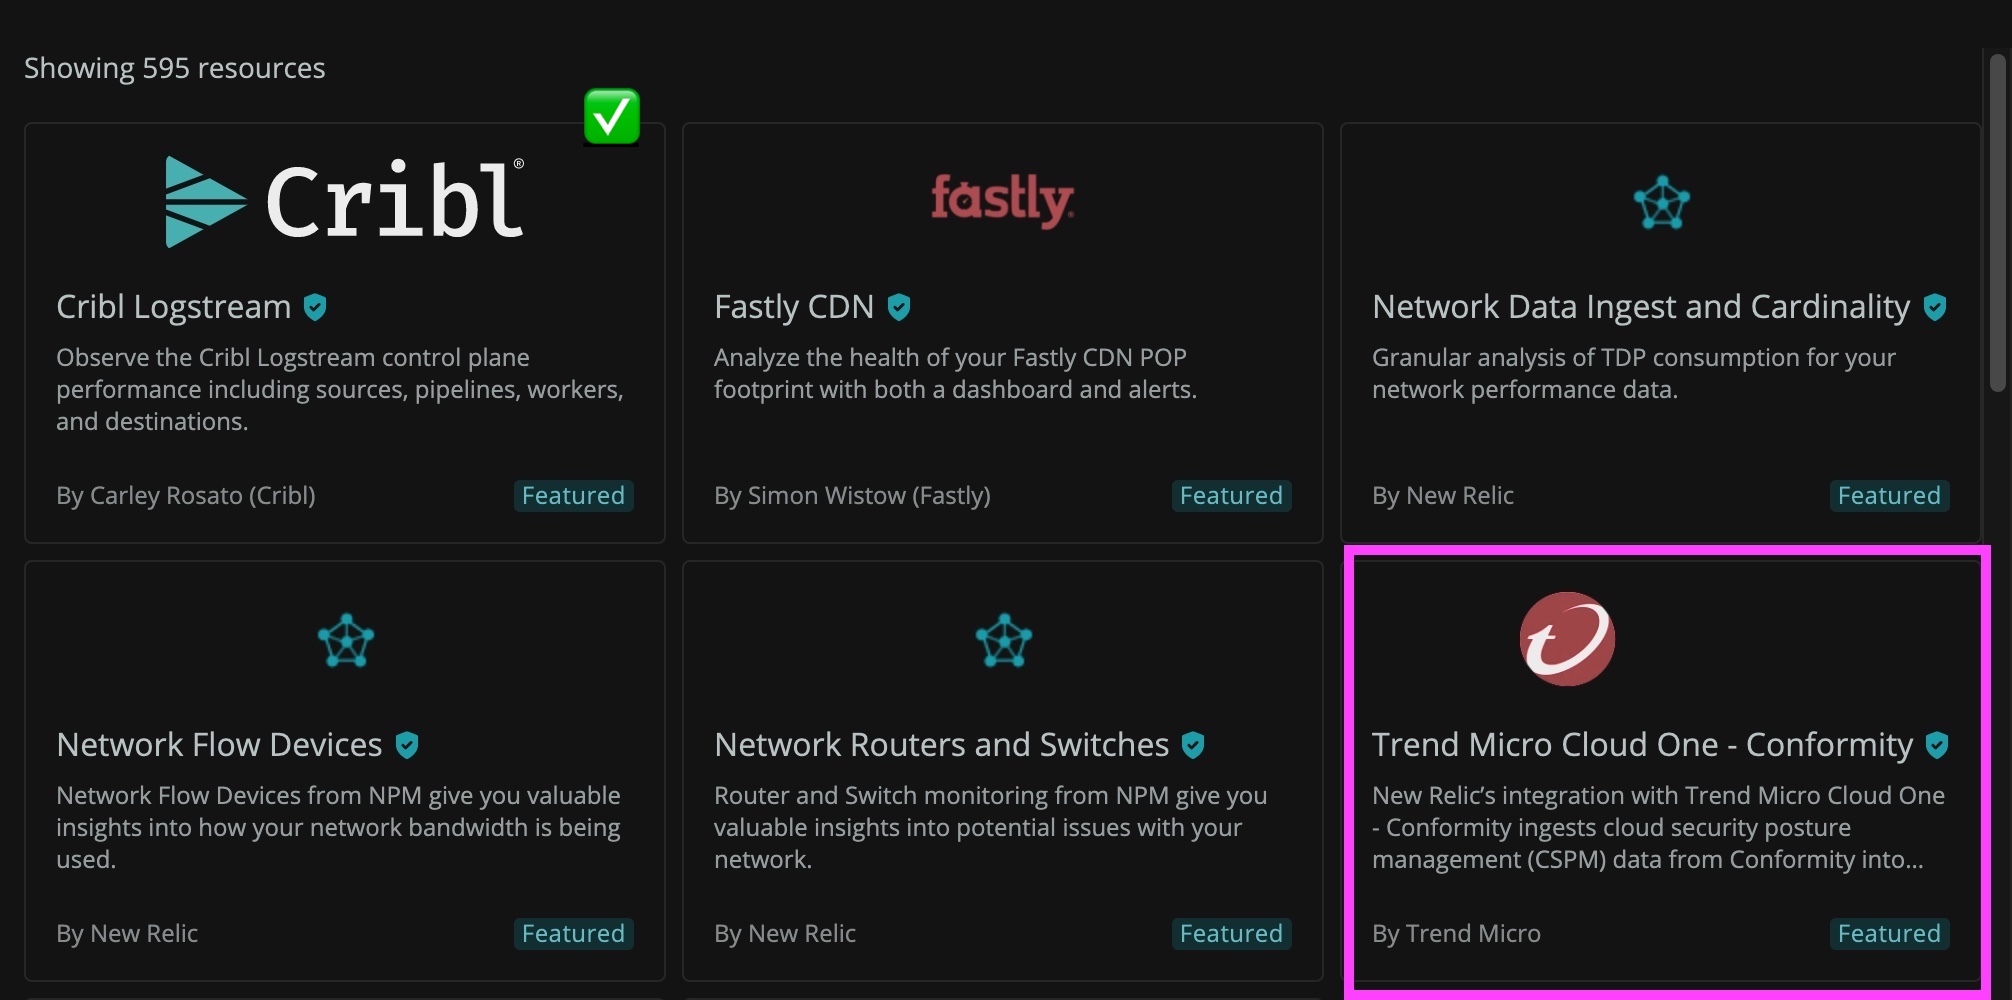
Task: Click the New Relic icon on Network Routers and Switches card
Action: (1001, 640)
